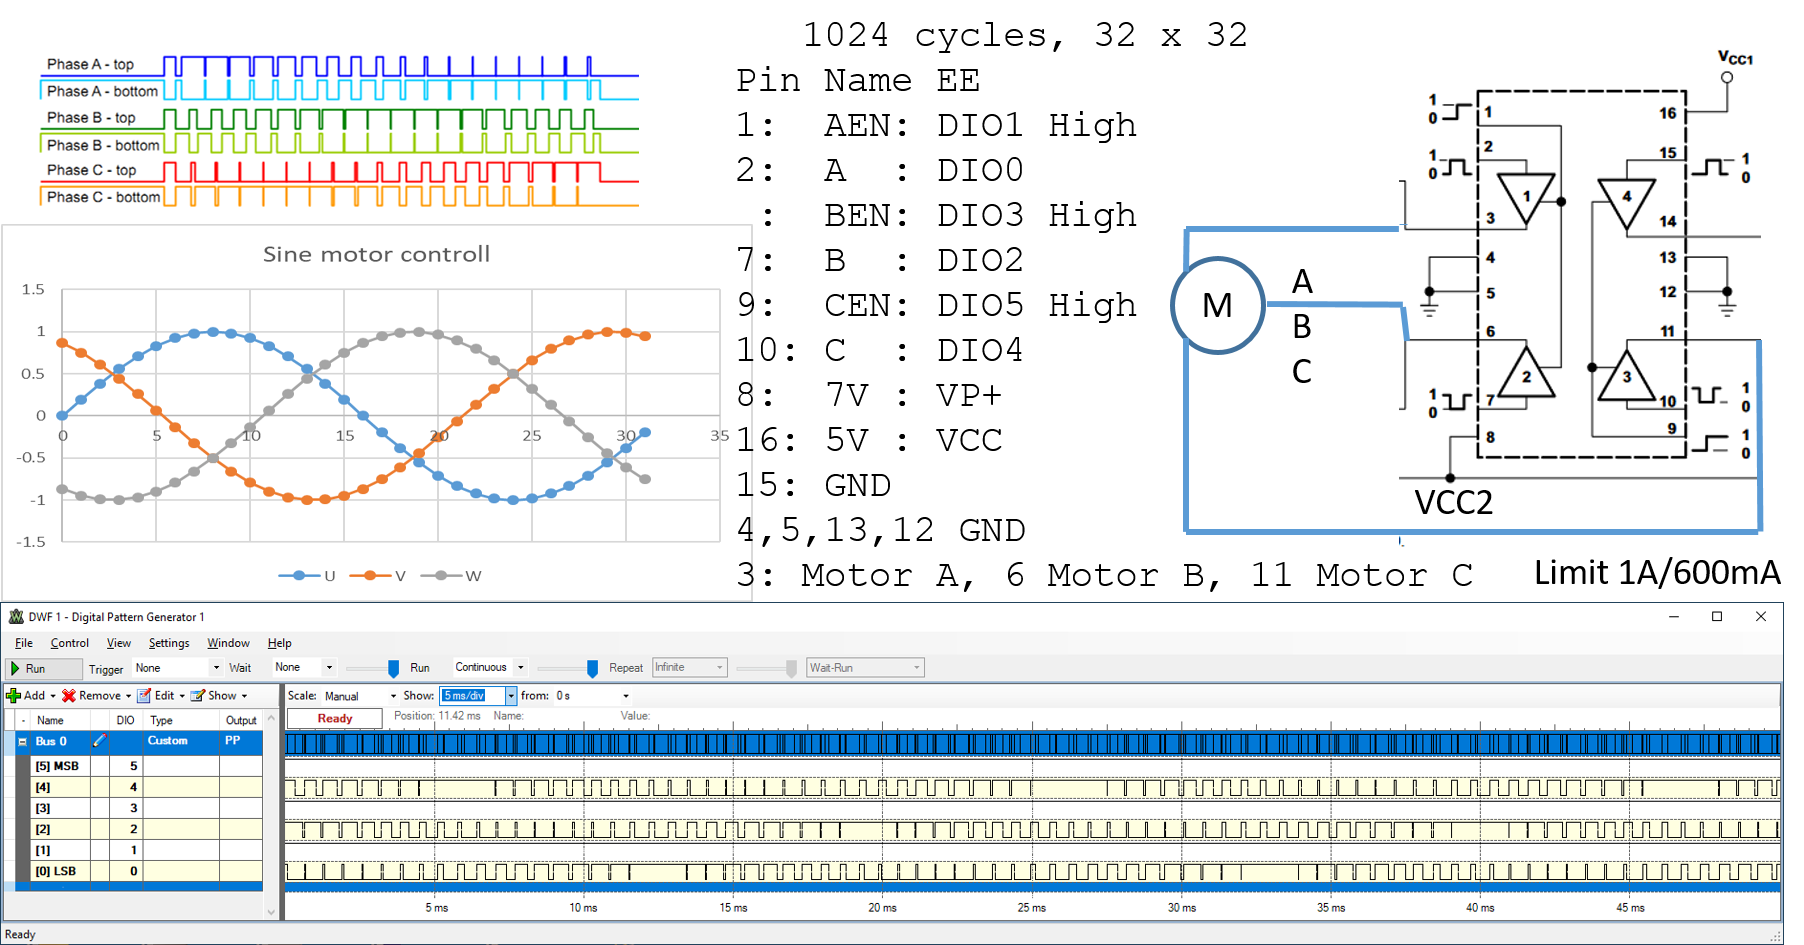Image resolution: width=1804 pixels, height=945 pixels.
Task: Expand the Show time-per-division dropdown
Action: (511, 696)
